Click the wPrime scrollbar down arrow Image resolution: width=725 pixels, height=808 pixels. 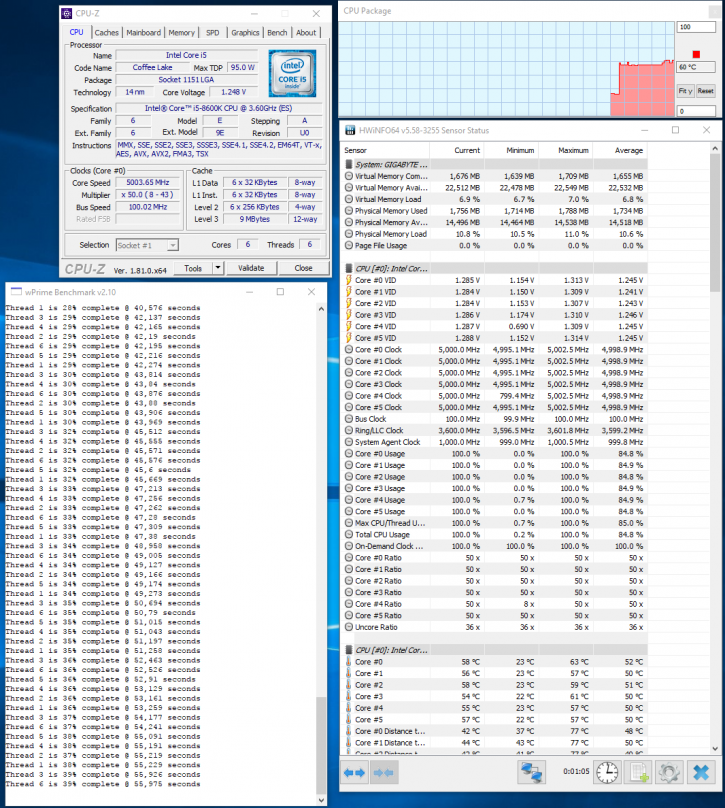coord(322,800)
